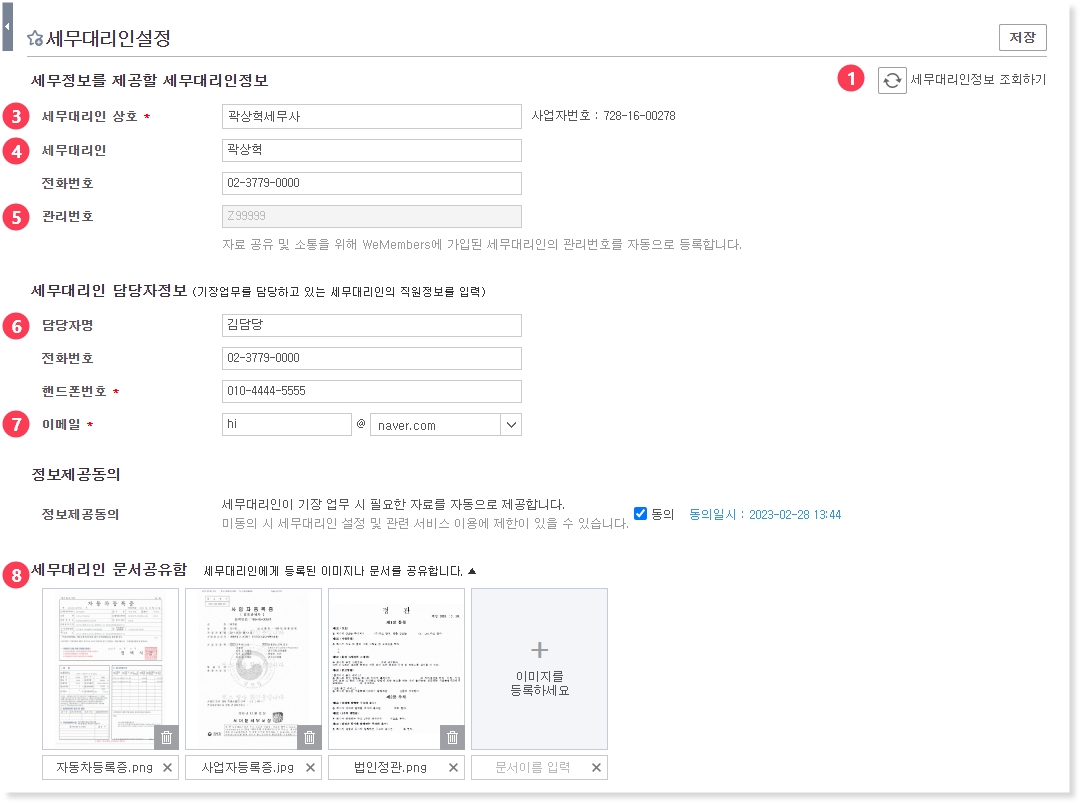
Task: Click the 세무대리인 상호 input field
Action: coord(371,116)
